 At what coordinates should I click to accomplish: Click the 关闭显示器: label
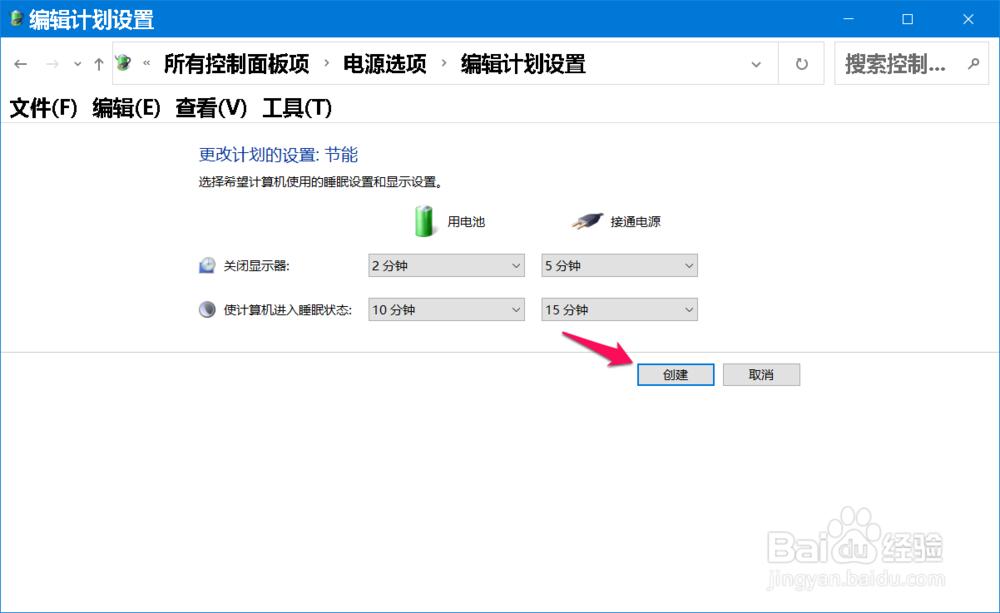pos(256,266)
